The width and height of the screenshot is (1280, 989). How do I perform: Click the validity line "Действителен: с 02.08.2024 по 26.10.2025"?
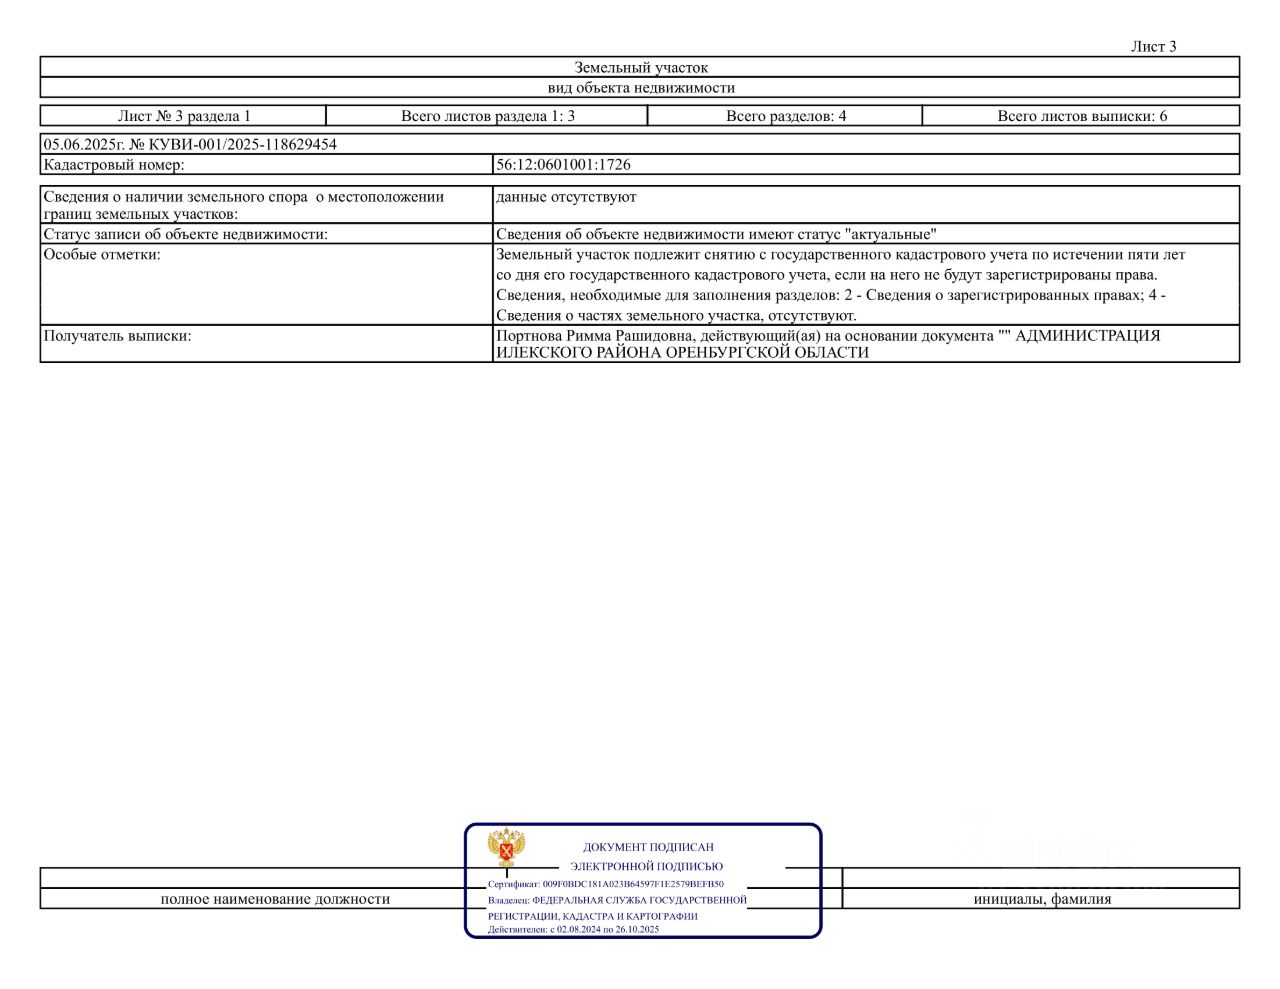pos(574,929)
